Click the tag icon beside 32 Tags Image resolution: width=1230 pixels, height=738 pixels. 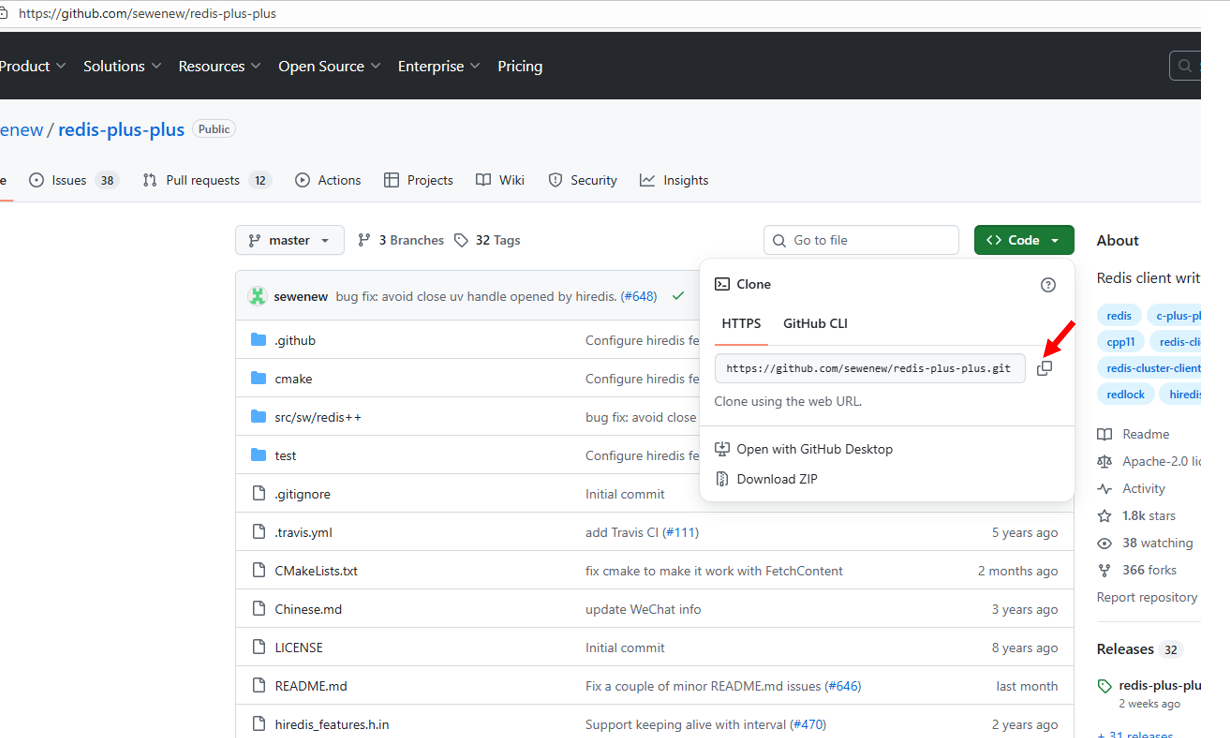click(461, 240)
